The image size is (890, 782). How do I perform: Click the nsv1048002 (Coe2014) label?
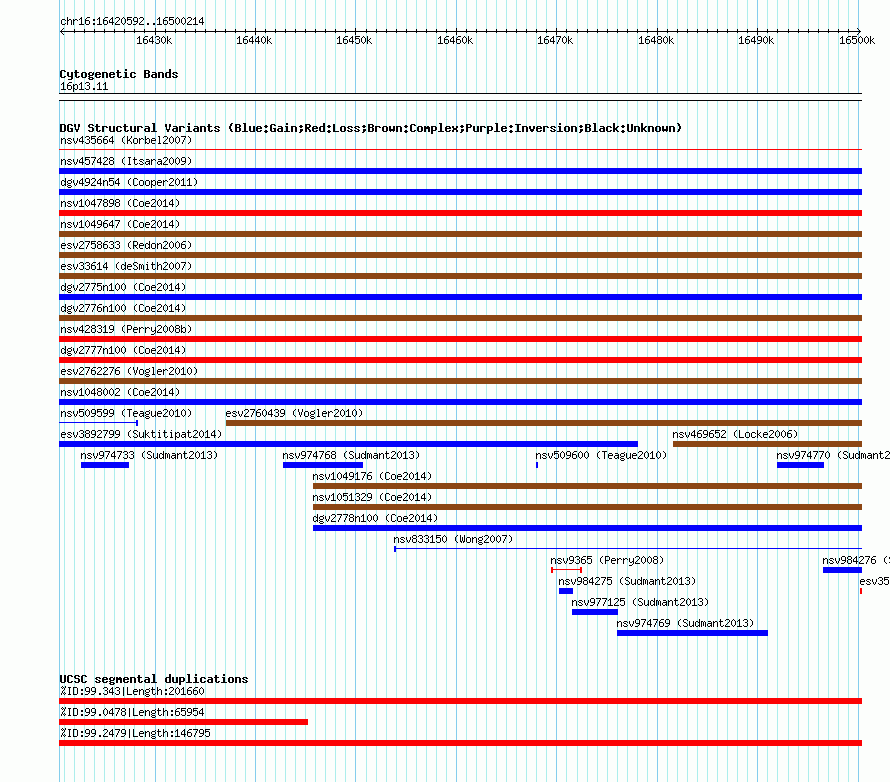coord(120,392)
